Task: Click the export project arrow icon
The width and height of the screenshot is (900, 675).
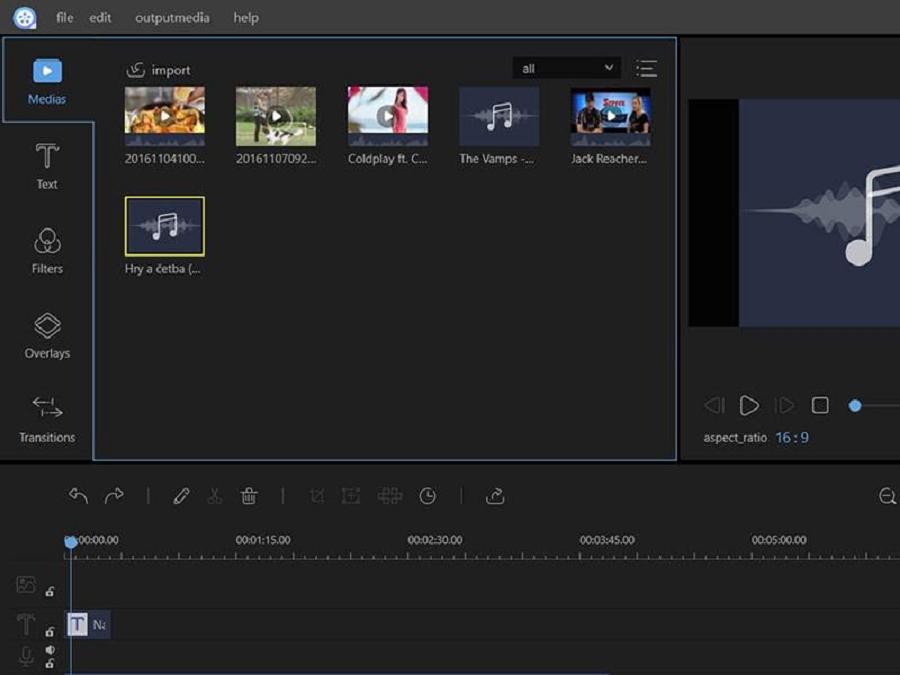Action: point(493,496)
